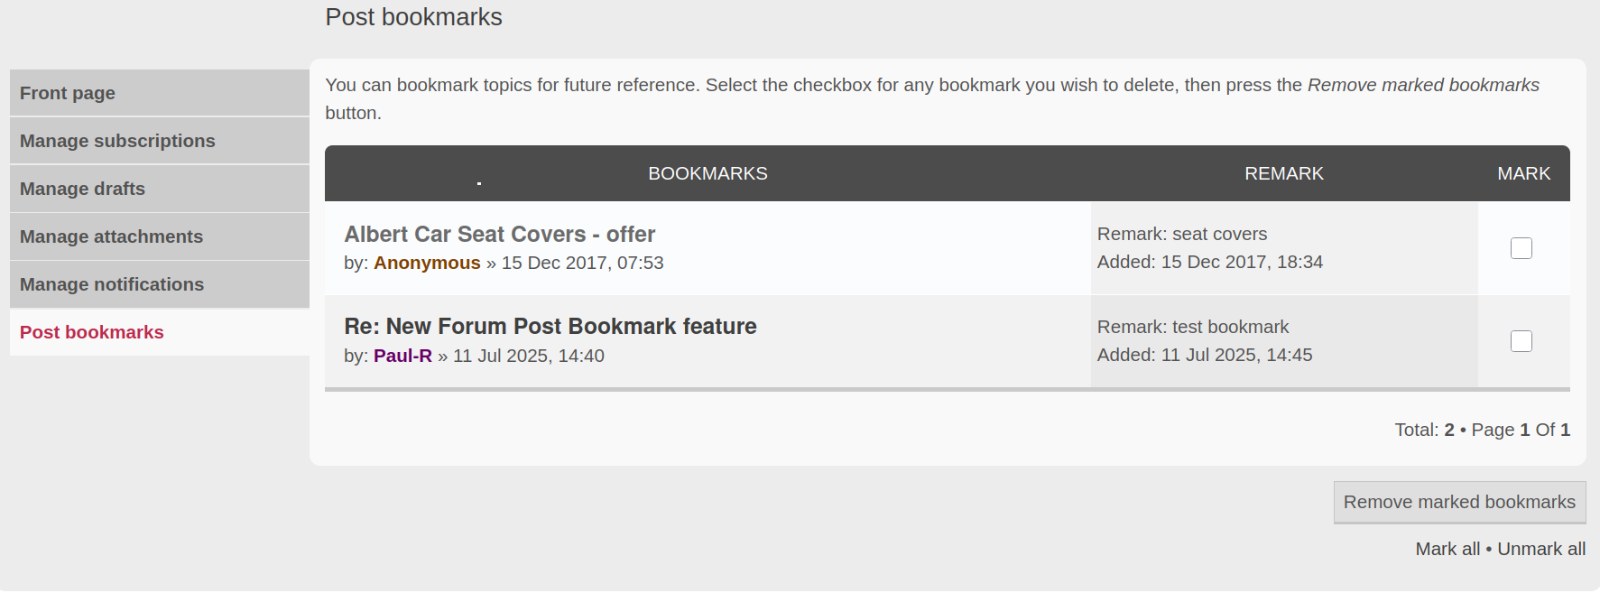Select the Post bookmarks sidebar tab
Screen dimensions: 1600x593
[x=159, y=332]
